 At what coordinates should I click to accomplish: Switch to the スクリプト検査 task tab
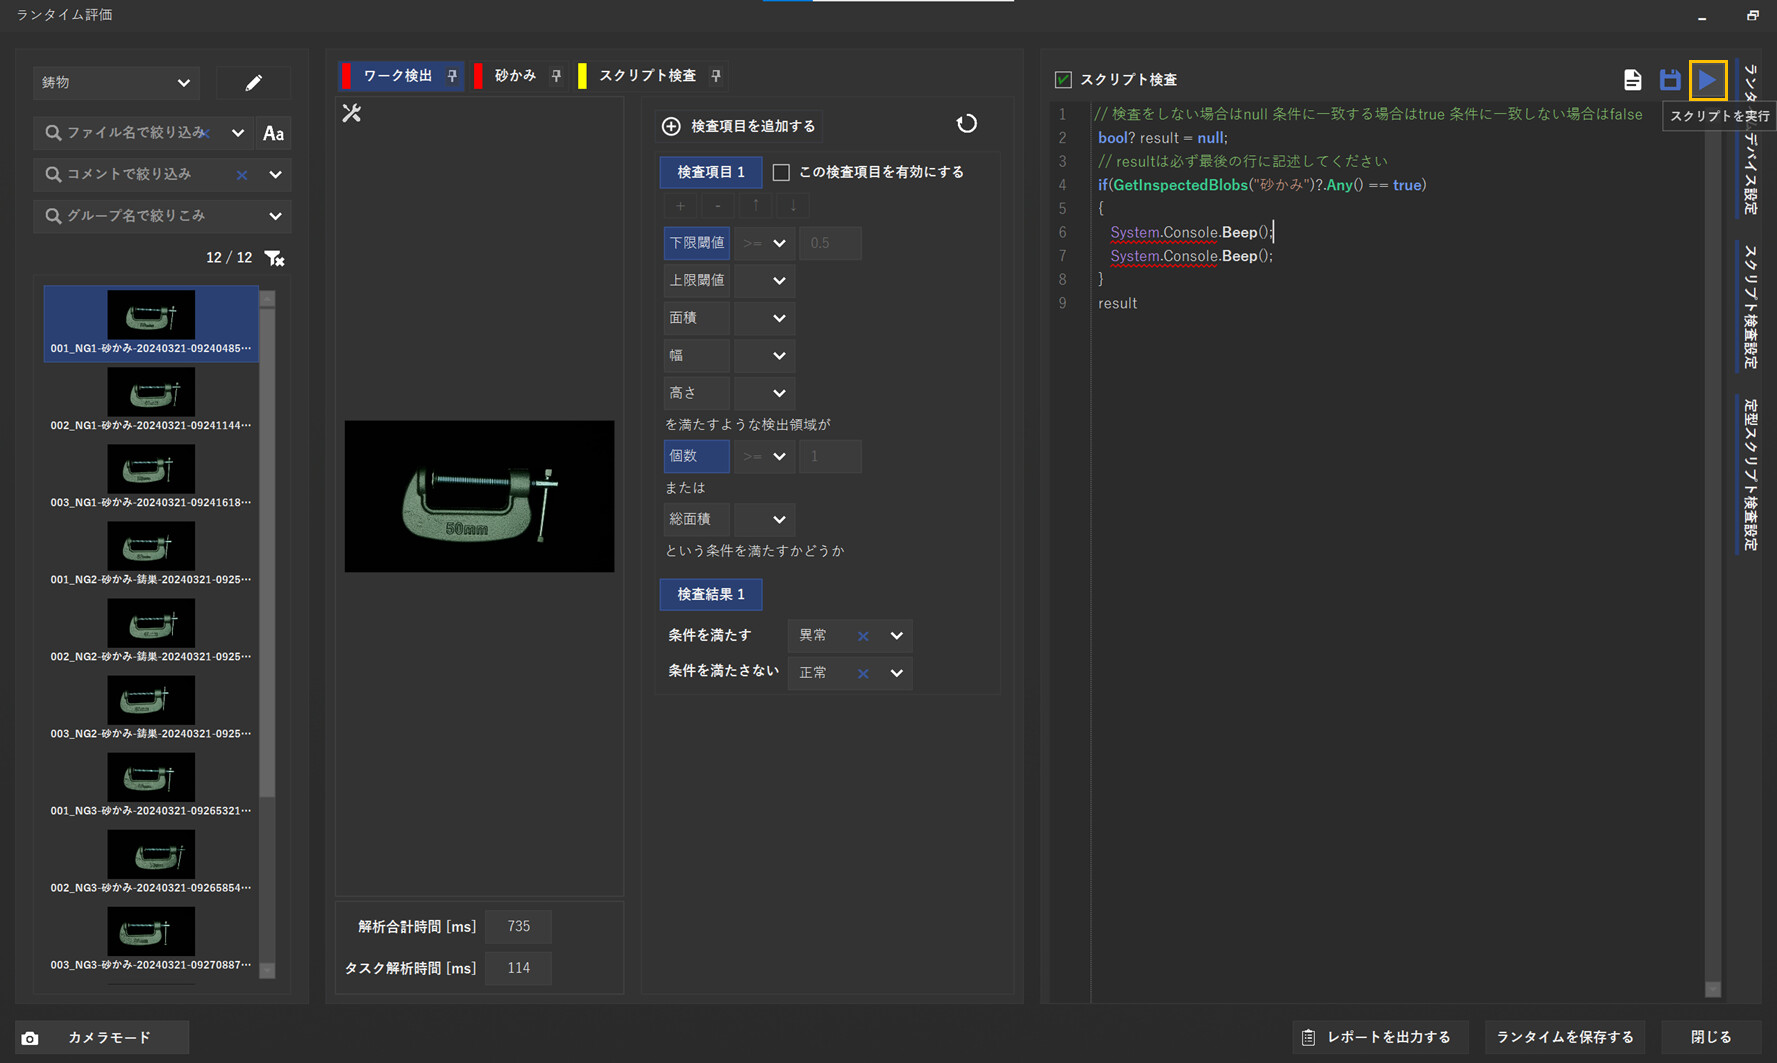tap(647, 76)
